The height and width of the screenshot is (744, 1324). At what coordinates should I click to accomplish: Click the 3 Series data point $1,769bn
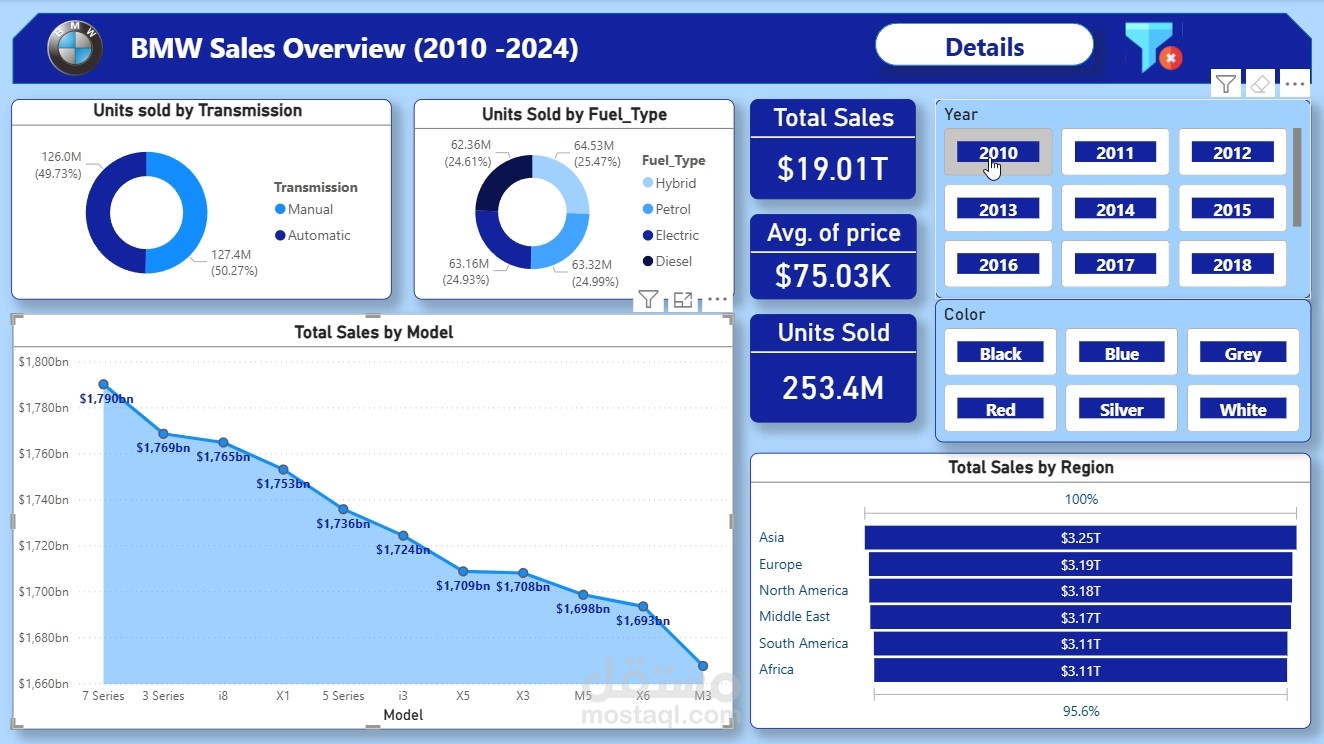point(163,434)
